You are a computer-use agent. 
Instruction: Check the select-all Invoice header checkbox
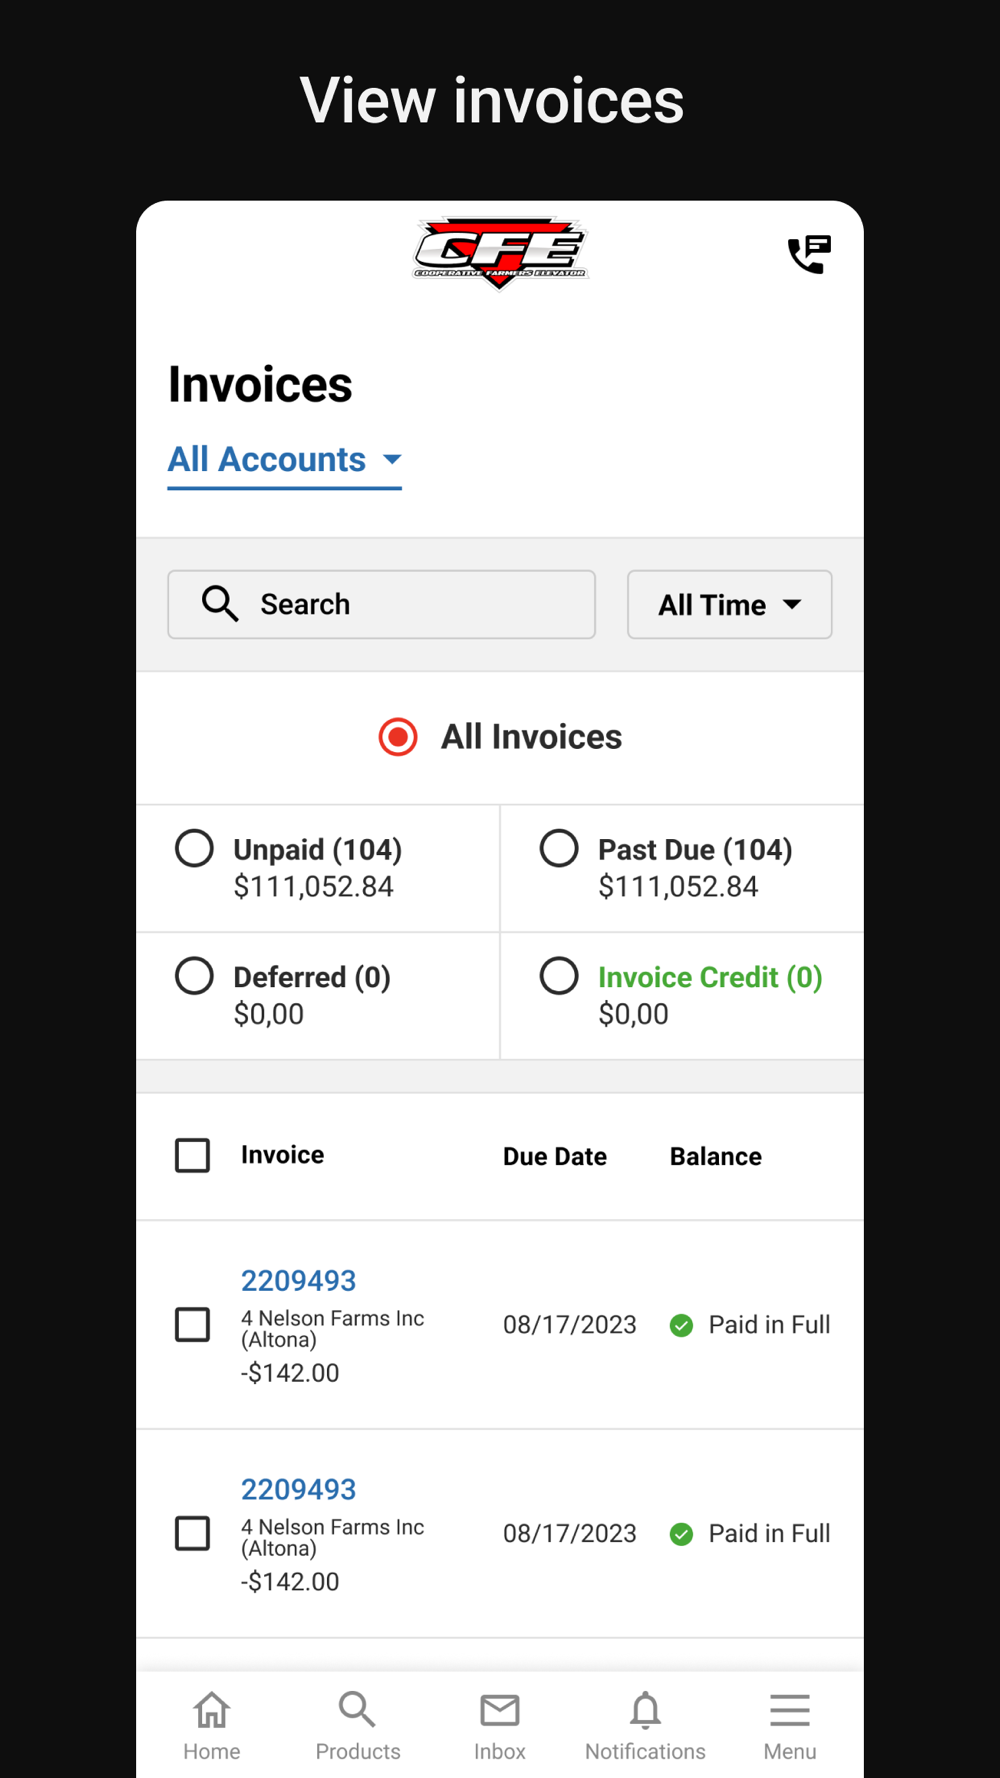(x=193, y=1156)
